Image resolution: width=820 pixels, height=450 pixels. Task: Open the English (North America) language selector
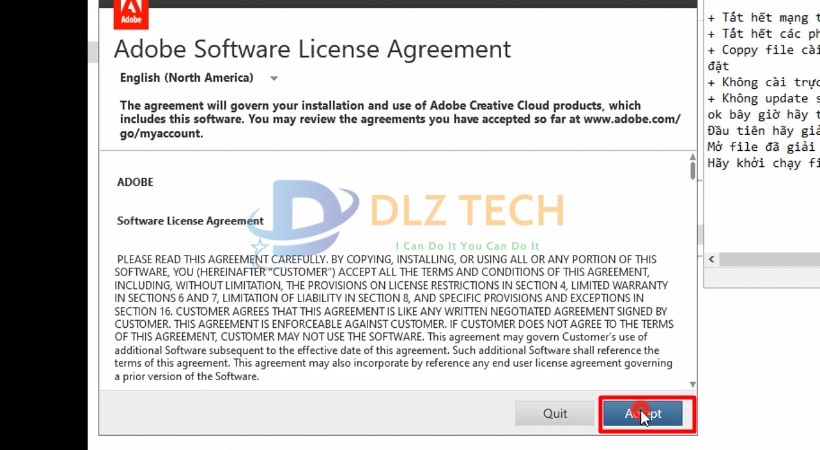pyautogui.click(x=188, y=78)
